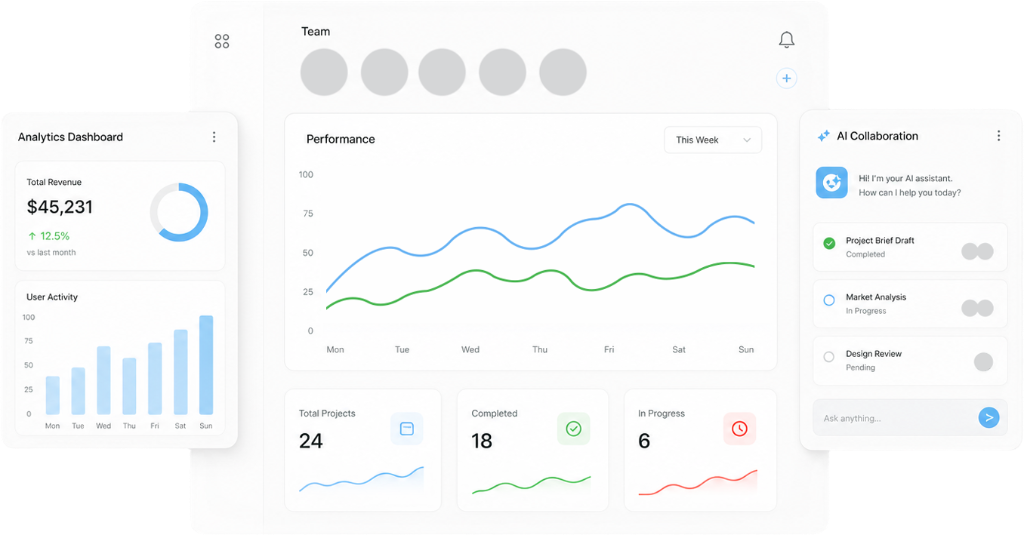Click the Wed bar in User Activity
The image size is (1024, 535).
click(103, 380)
